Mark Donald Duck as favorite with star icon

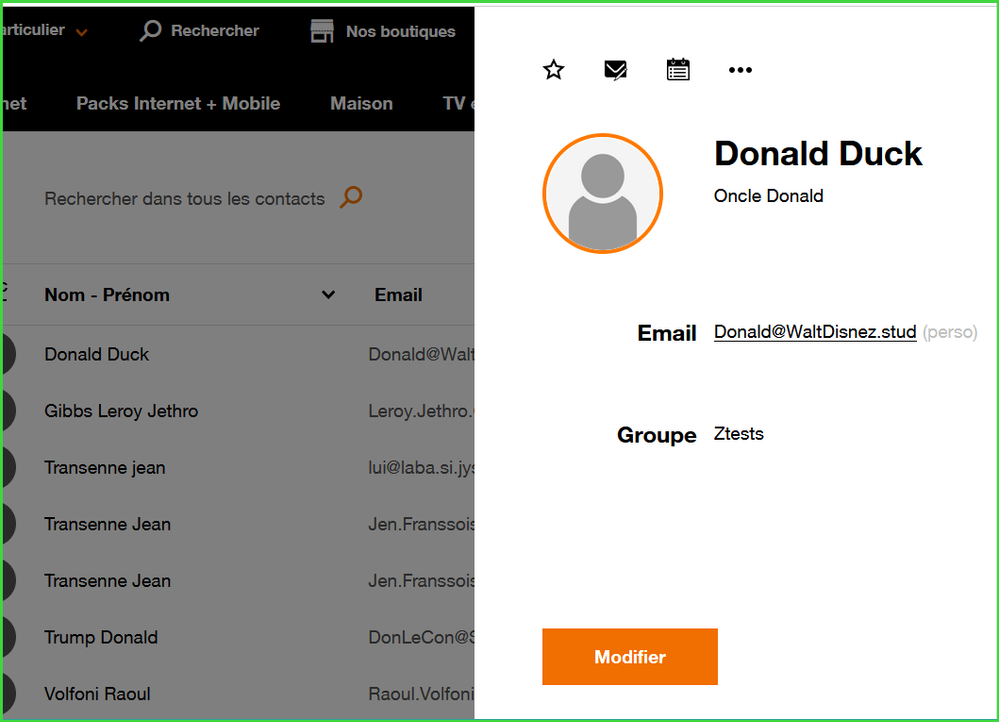[554, 69]
